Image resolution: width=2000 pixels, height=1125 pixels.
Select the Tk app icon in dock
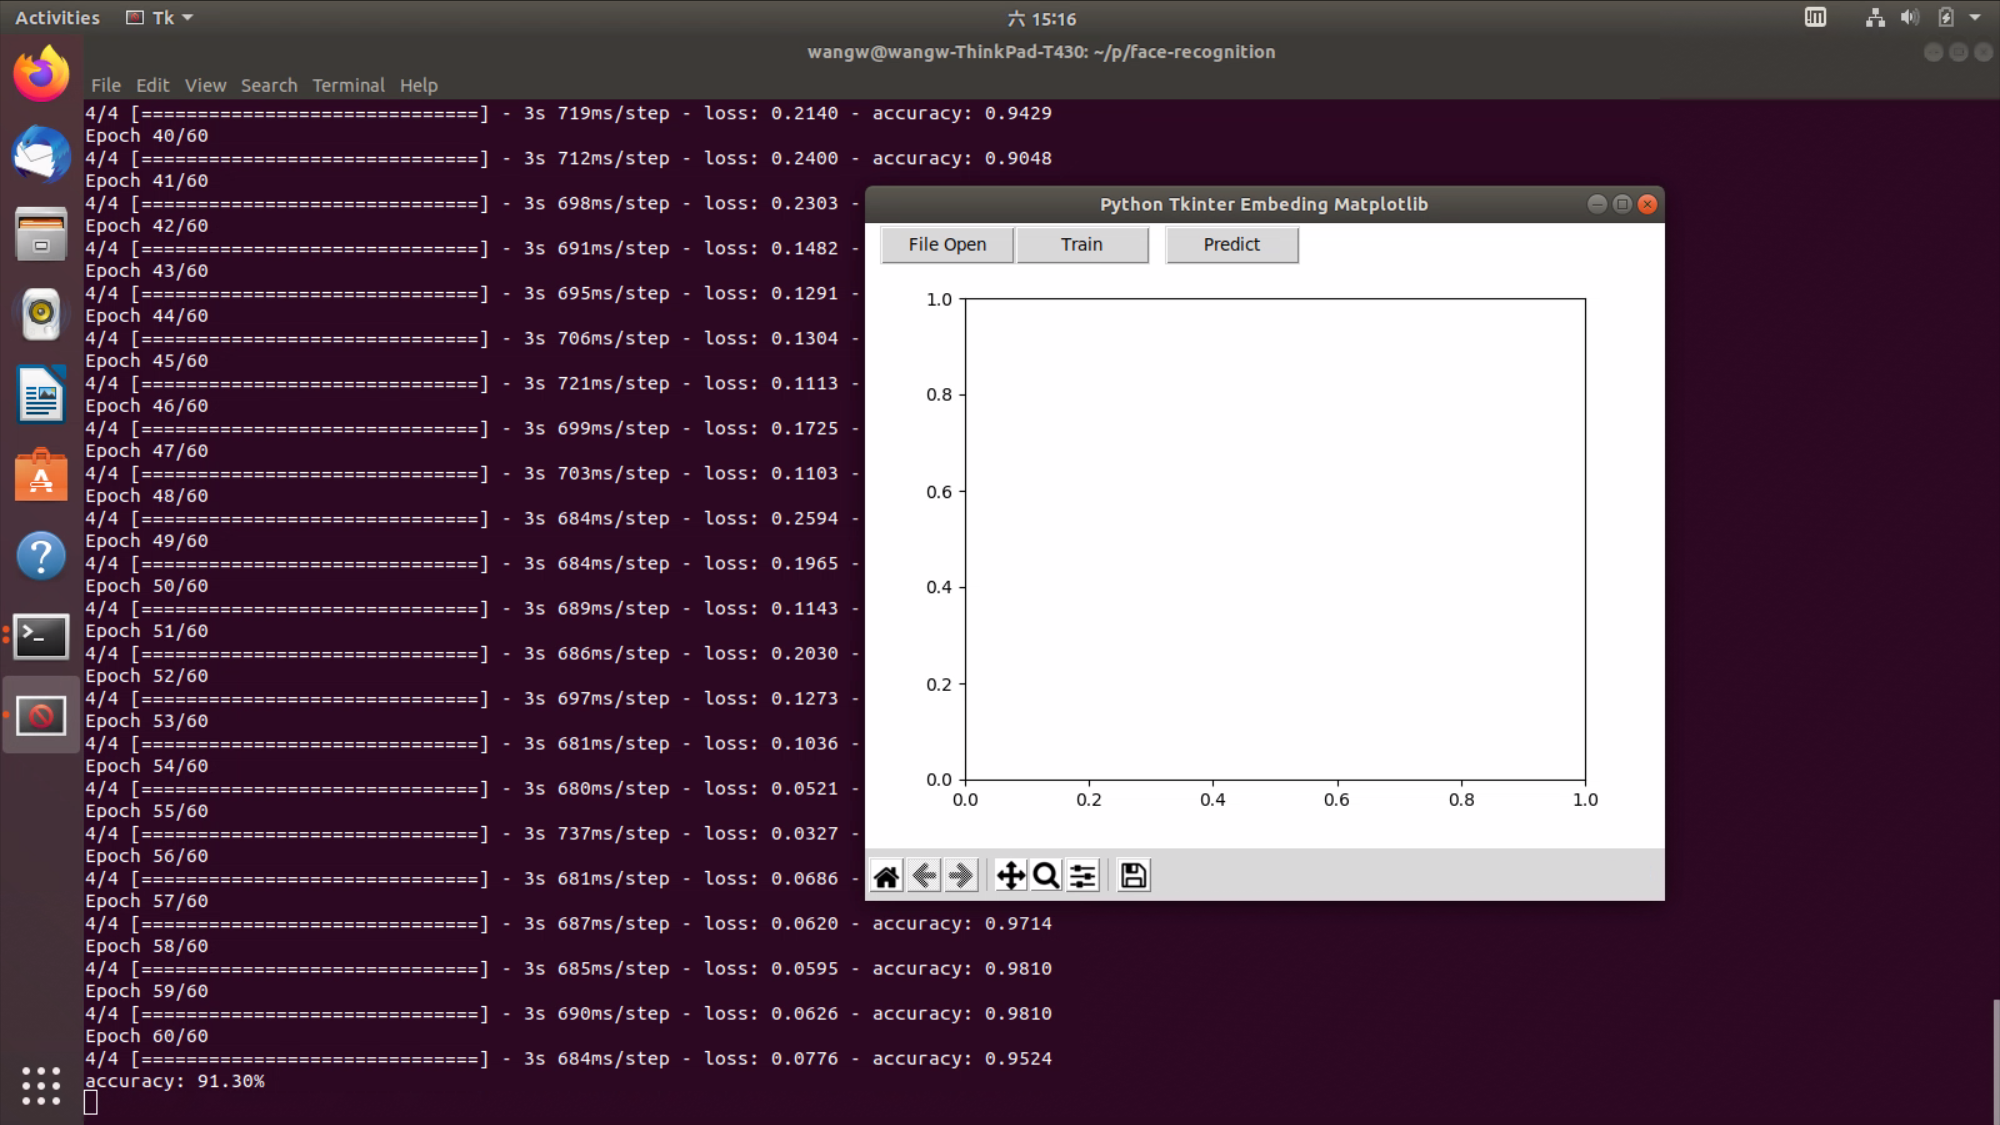[41, 716]
